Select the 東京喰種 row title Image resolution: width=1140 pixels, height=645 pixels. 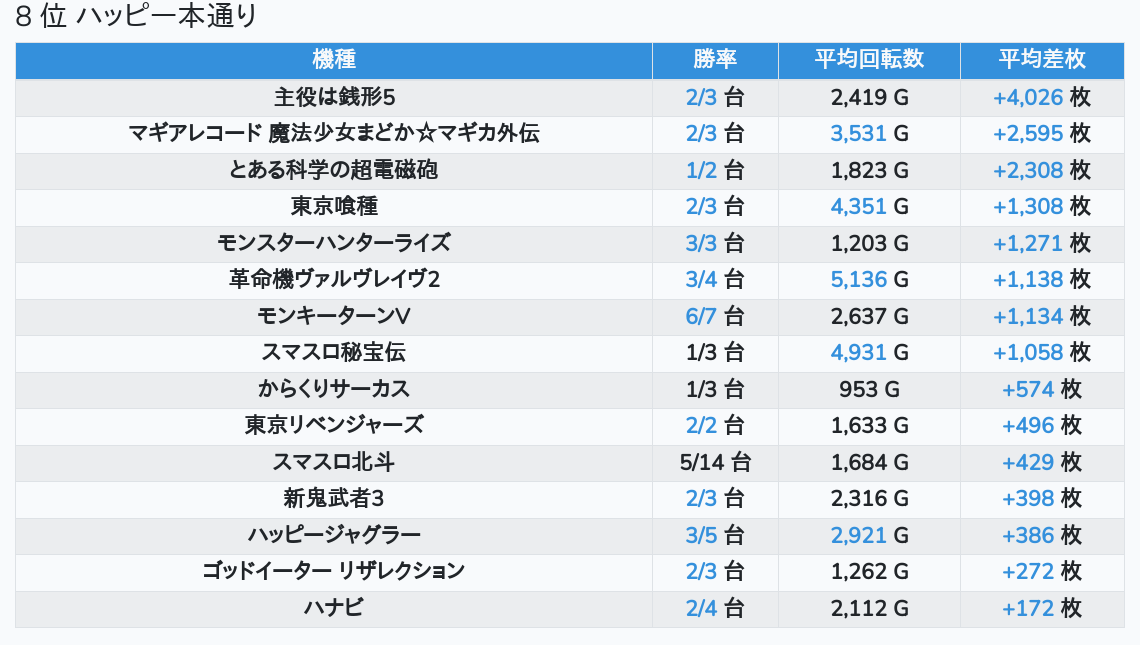pos(334,206)
